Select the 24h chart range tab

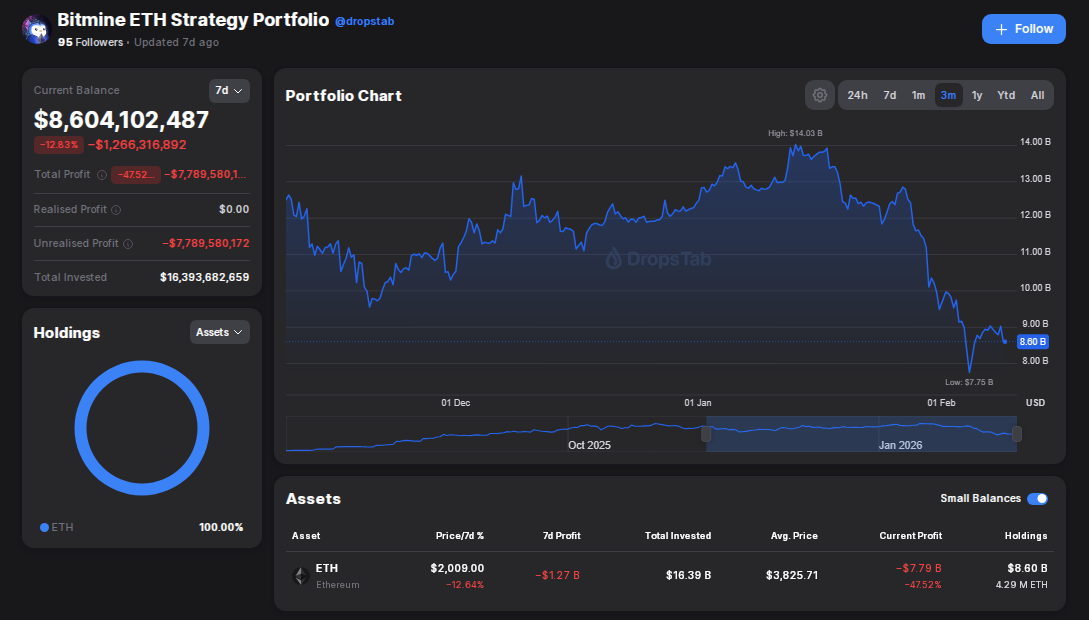(857, 95)
